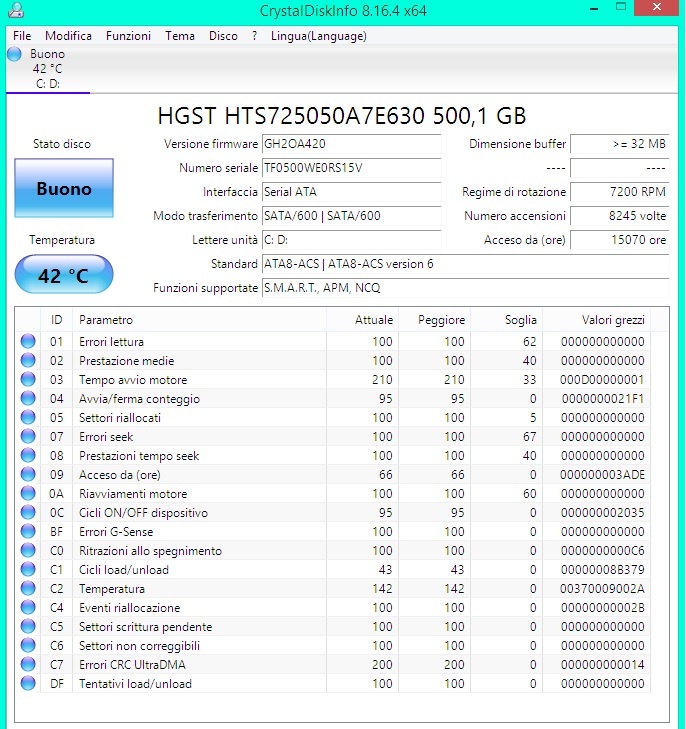
Task: Click the Valori grezzi column header
Action: click(x=596, y=320)
